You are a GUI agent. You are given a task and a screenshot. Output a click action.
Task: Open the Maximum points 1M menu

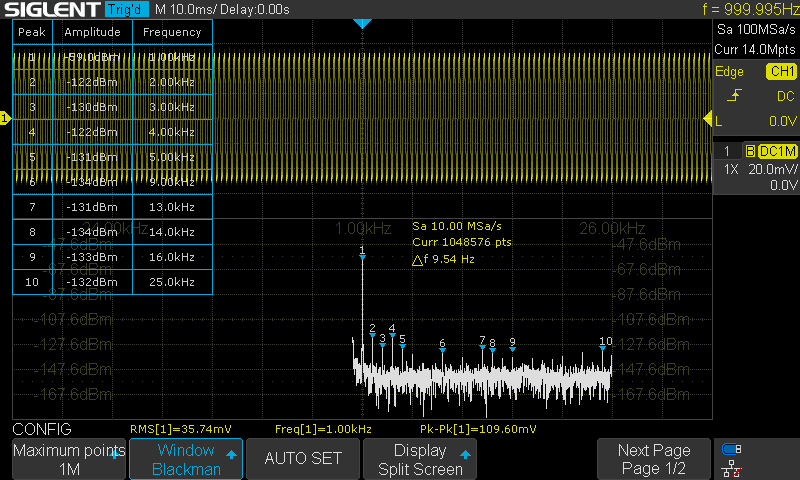coord(69,459)
